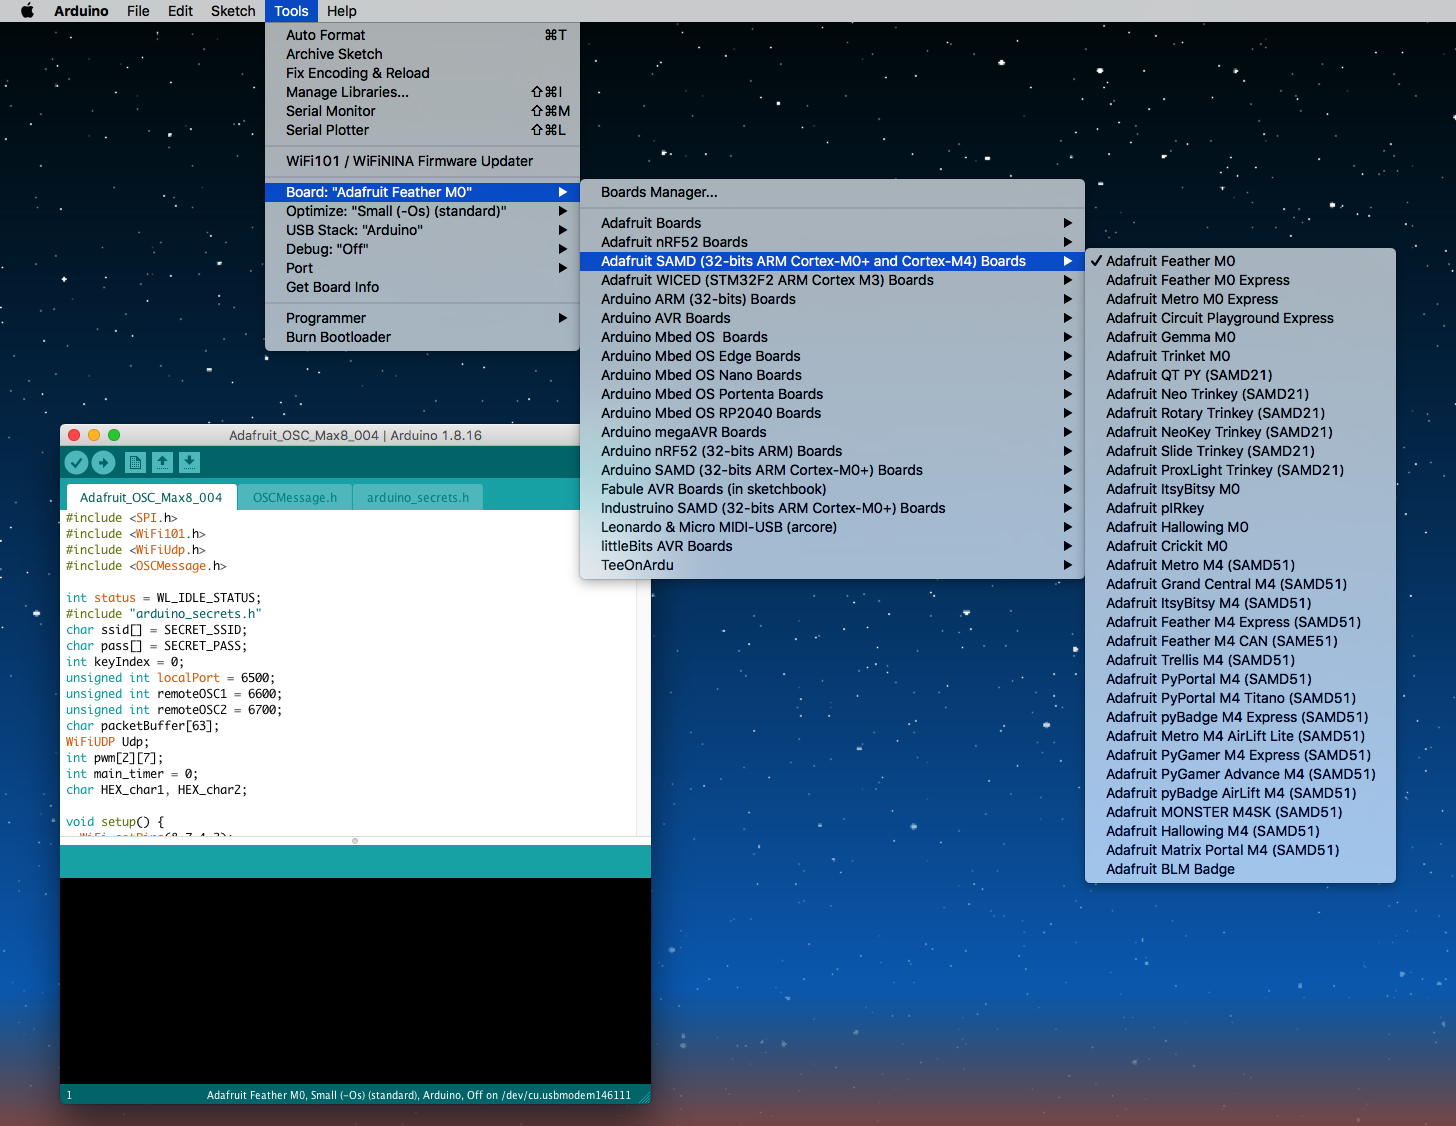Click the green zoom window button

114,435
